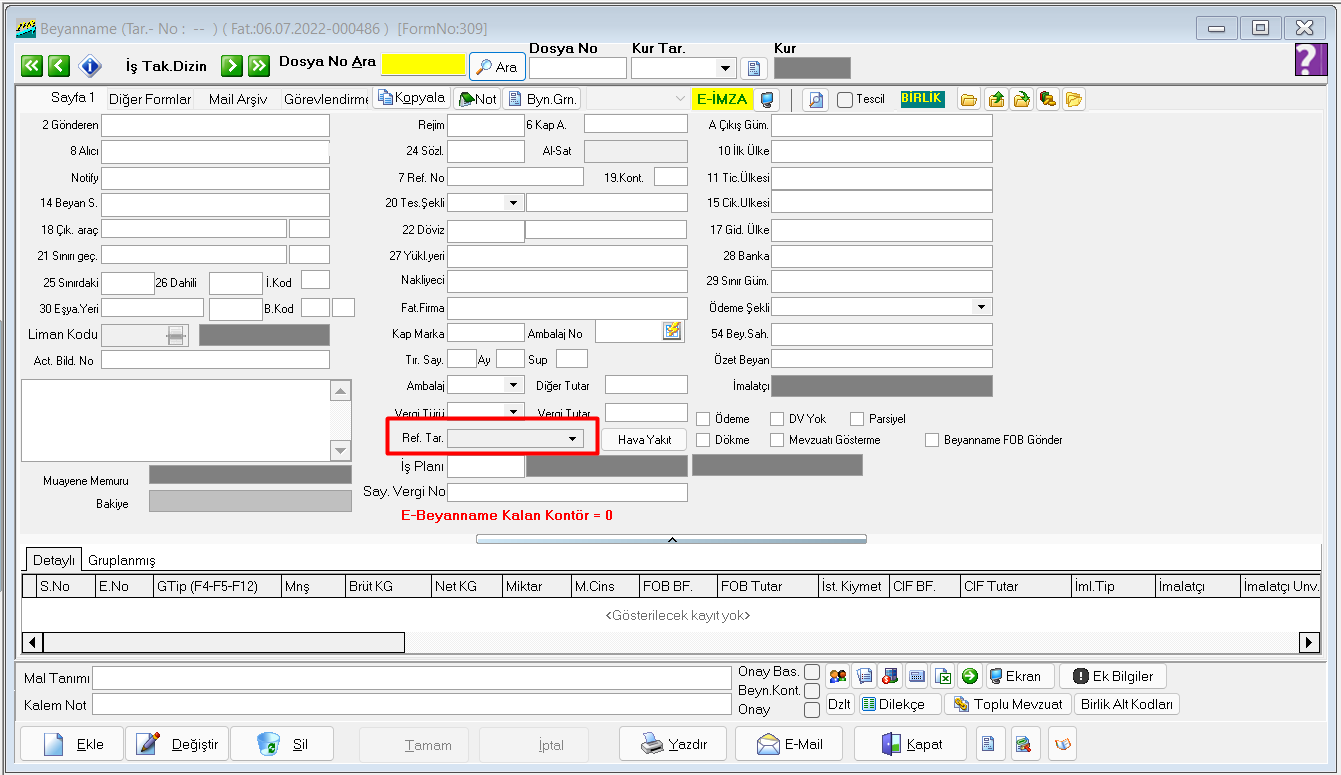The width and height of the screenshot is (1341, 775).
Task: Click the blue info icon in navigation bar
Action: pyautogui.click(x=90, y=66)
